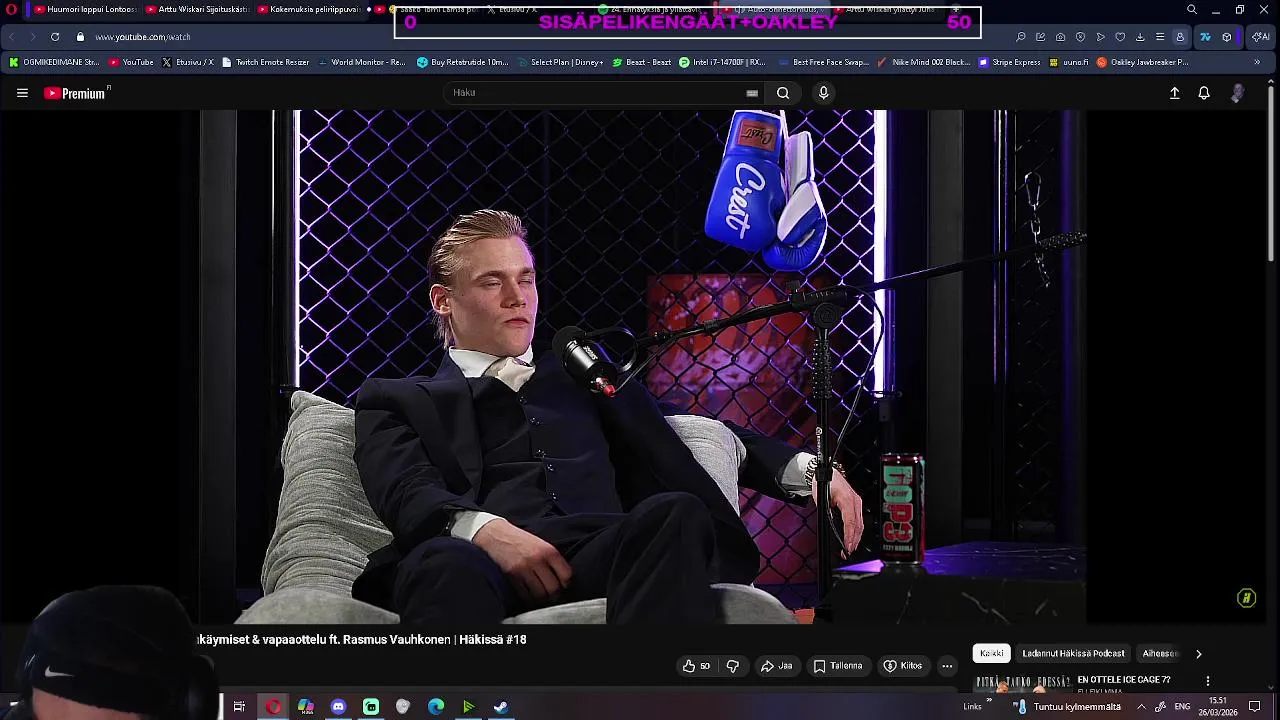Open the upload video icon
The width and height of the screenshot is (1280, 720).
tap(1175, 93)
